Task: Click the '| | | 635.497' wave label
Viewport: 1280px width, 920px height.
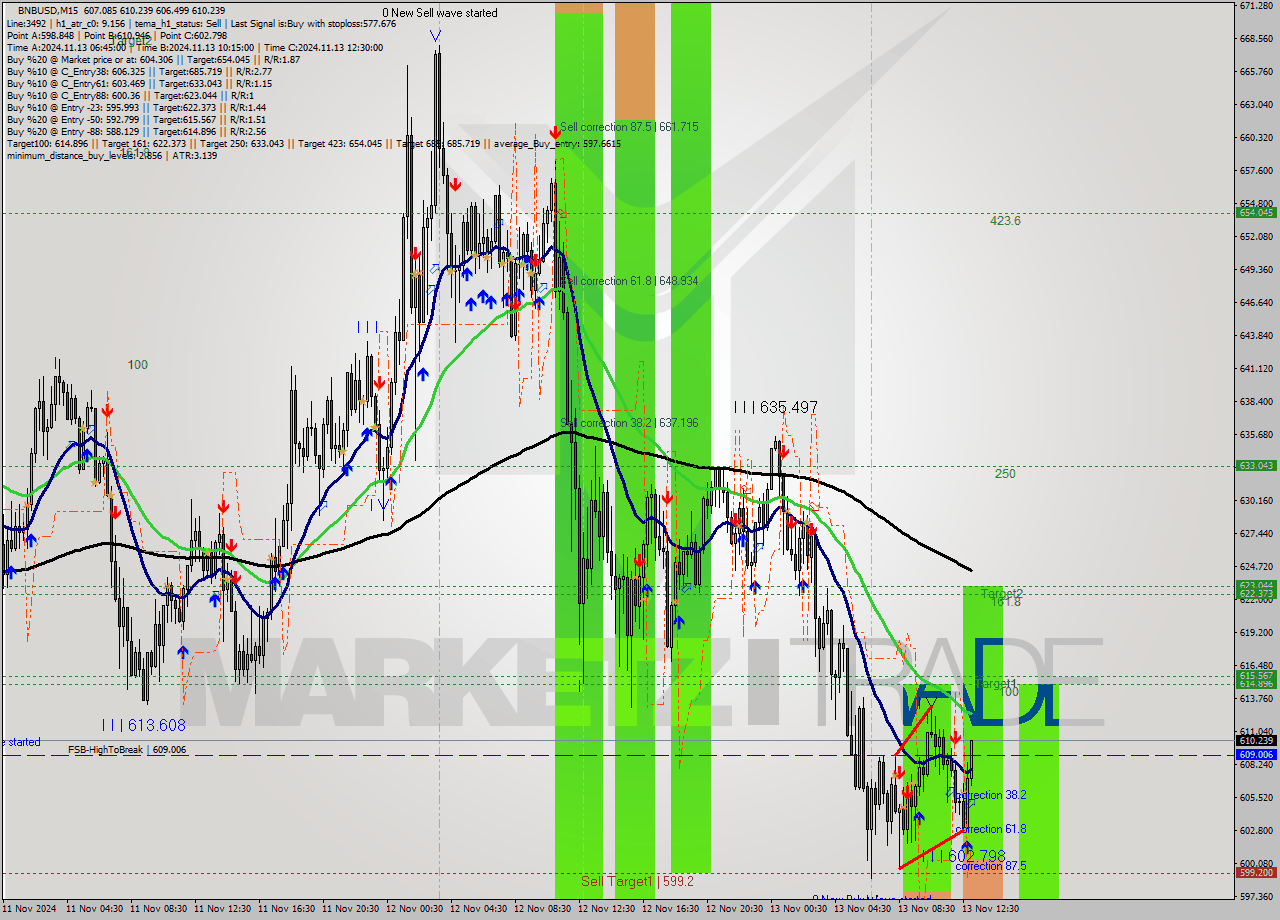Action: click(775, 407)
